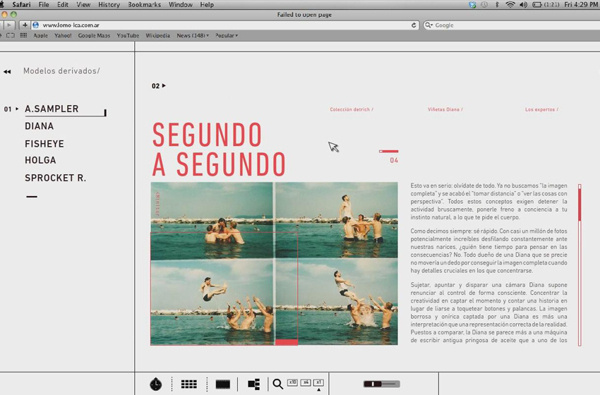Click the magnifying glass zoom icon
The height and width of the screenshot is (395, 600).
[x=278, y=384]
